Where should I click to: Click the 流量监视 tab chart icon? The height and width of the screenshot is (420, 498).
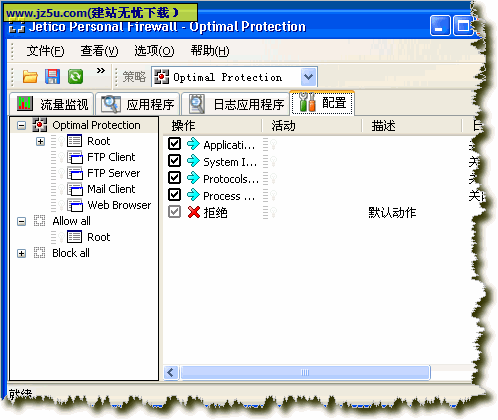click(25, 104)
